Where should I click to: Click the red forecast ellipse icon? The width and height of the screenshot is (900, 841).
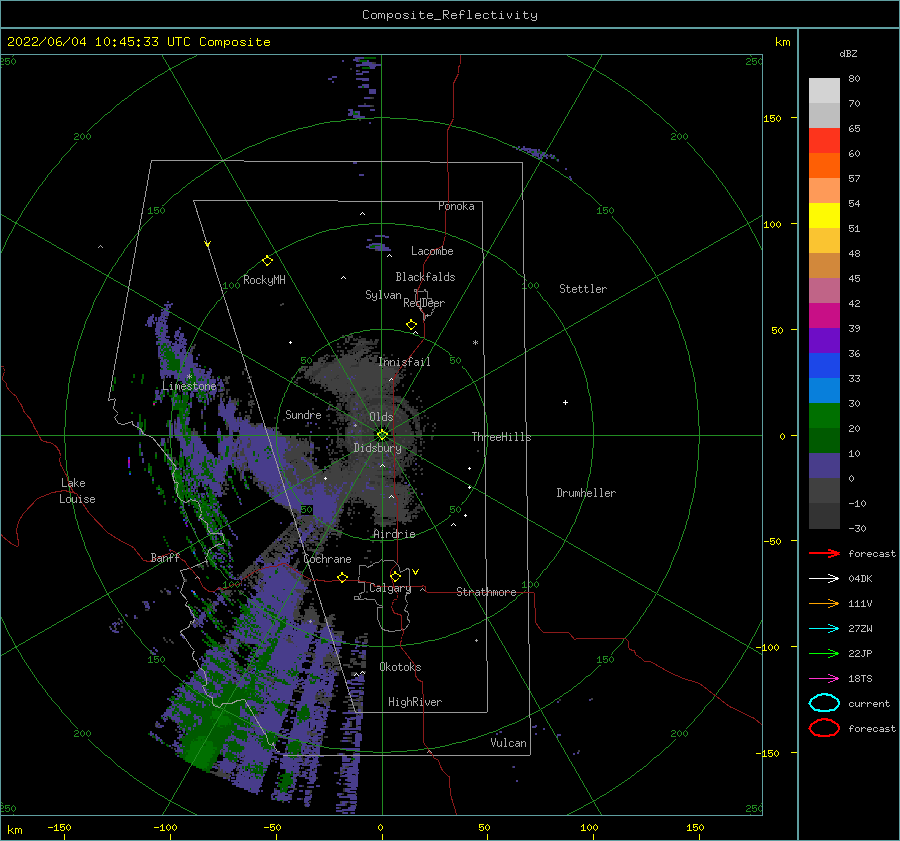point(824,728)
